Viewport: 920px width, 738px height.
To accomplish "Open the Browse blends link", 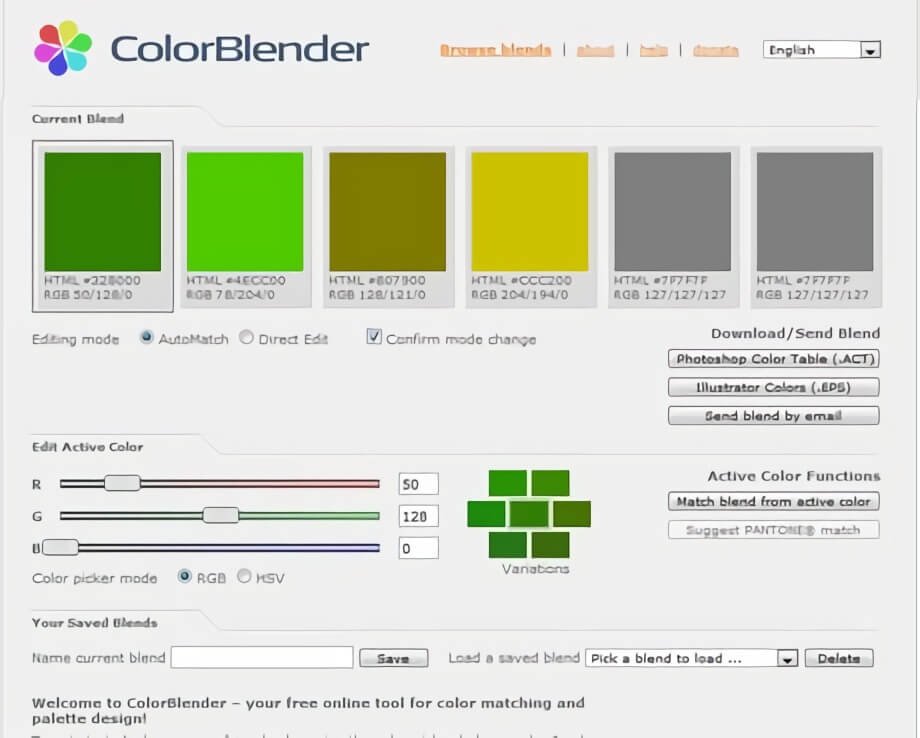I will [x=495, y=50].
